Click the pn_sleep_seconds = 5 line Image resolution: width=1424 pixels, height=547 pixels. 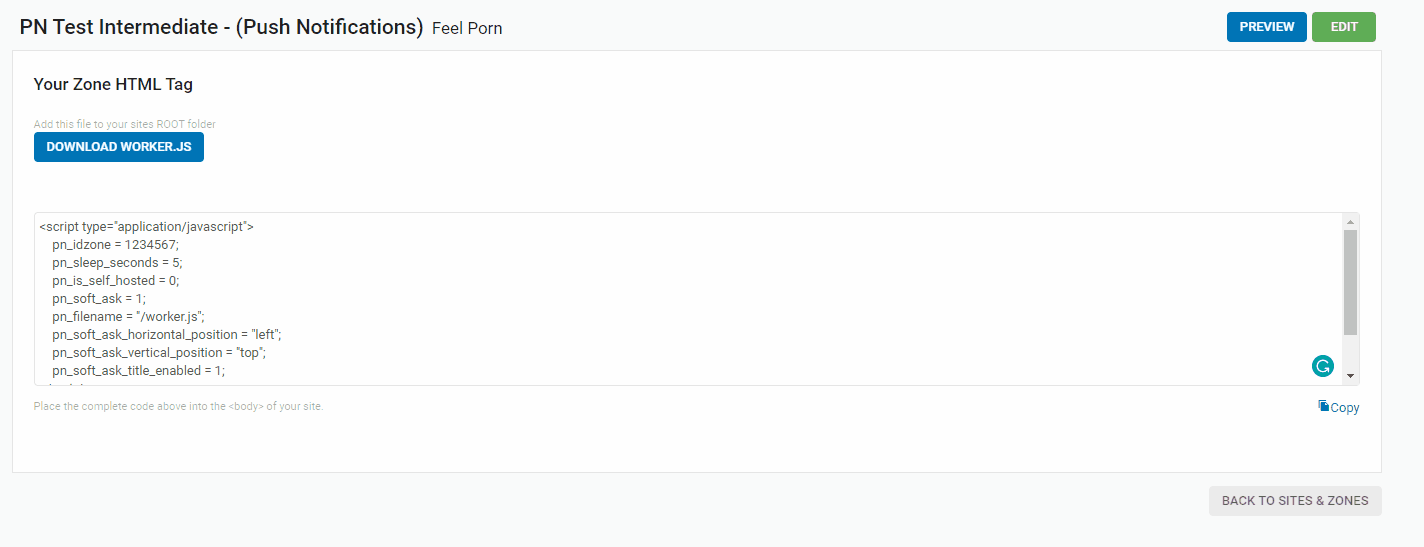pos(117,263)
